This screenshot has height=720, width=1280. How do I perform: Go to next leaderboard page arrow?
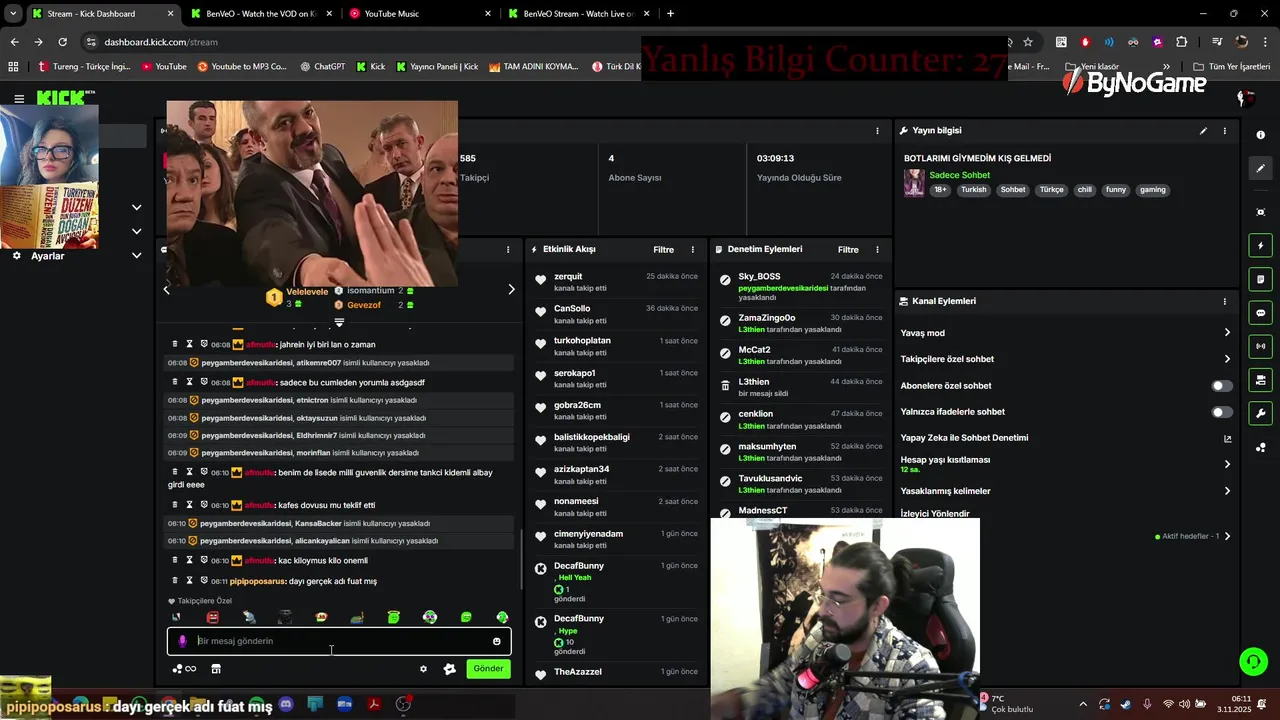[511, 290]
